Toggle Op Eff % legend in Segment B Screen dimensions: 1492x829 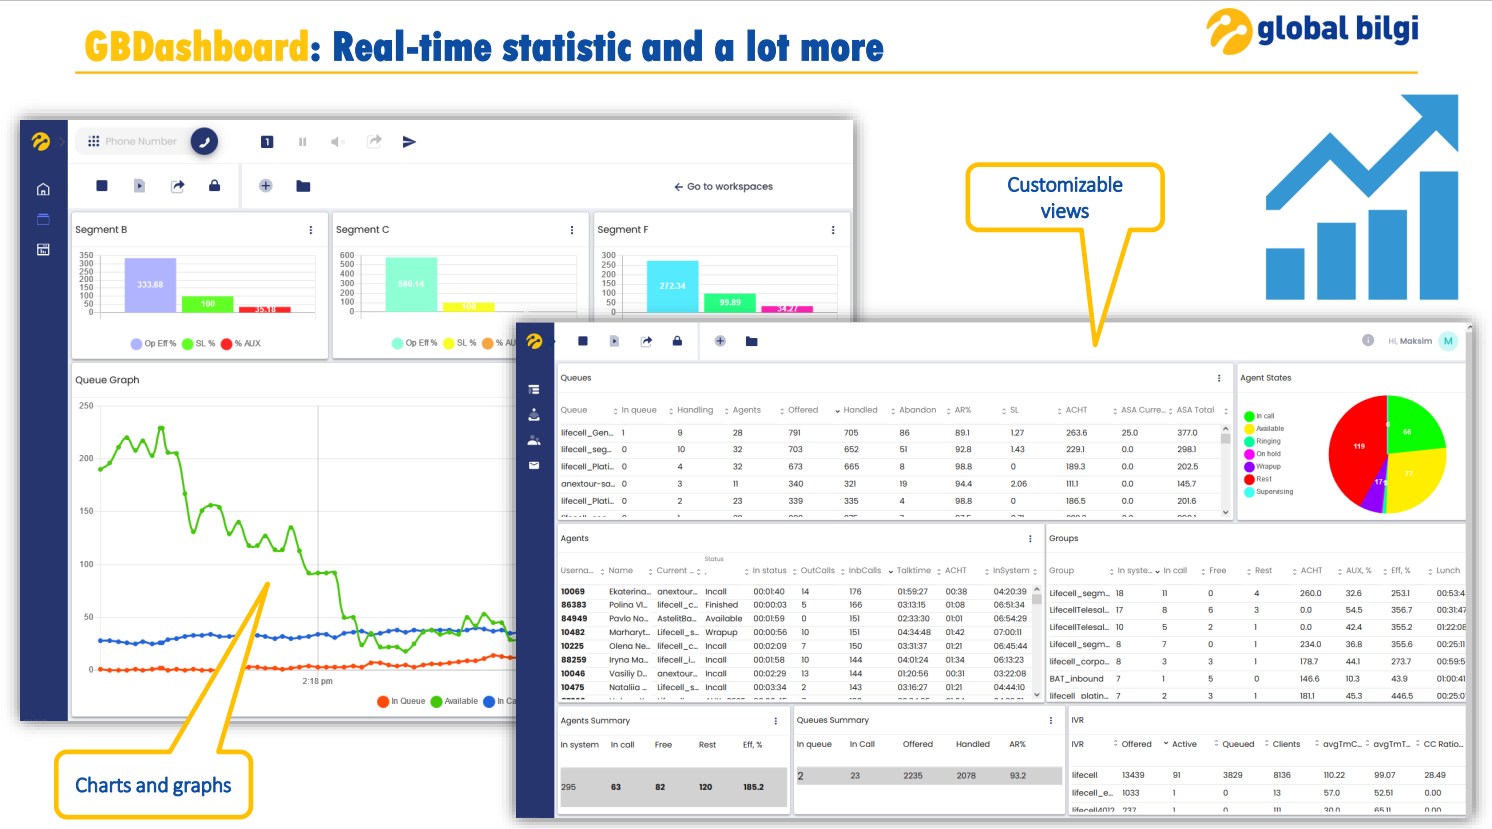[x=153, y=344]
